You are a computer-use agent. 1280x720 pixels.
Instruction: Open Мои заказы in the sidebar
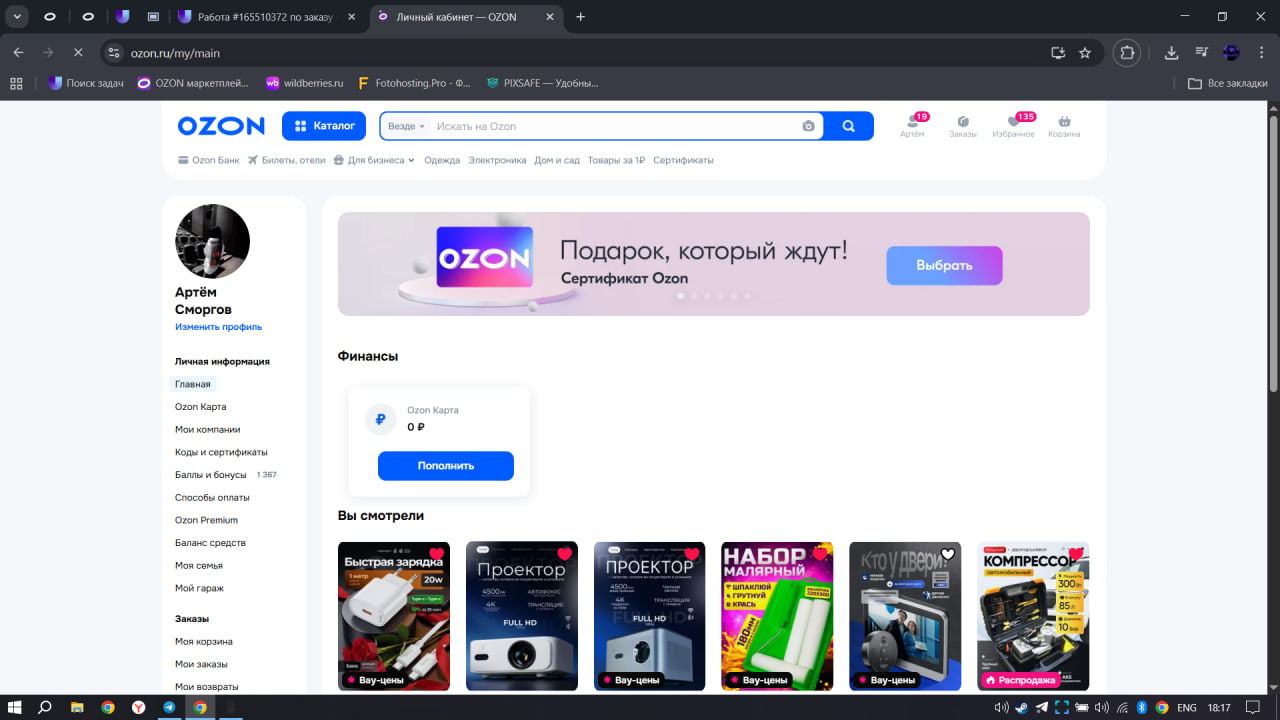click(x=201, y=664)
